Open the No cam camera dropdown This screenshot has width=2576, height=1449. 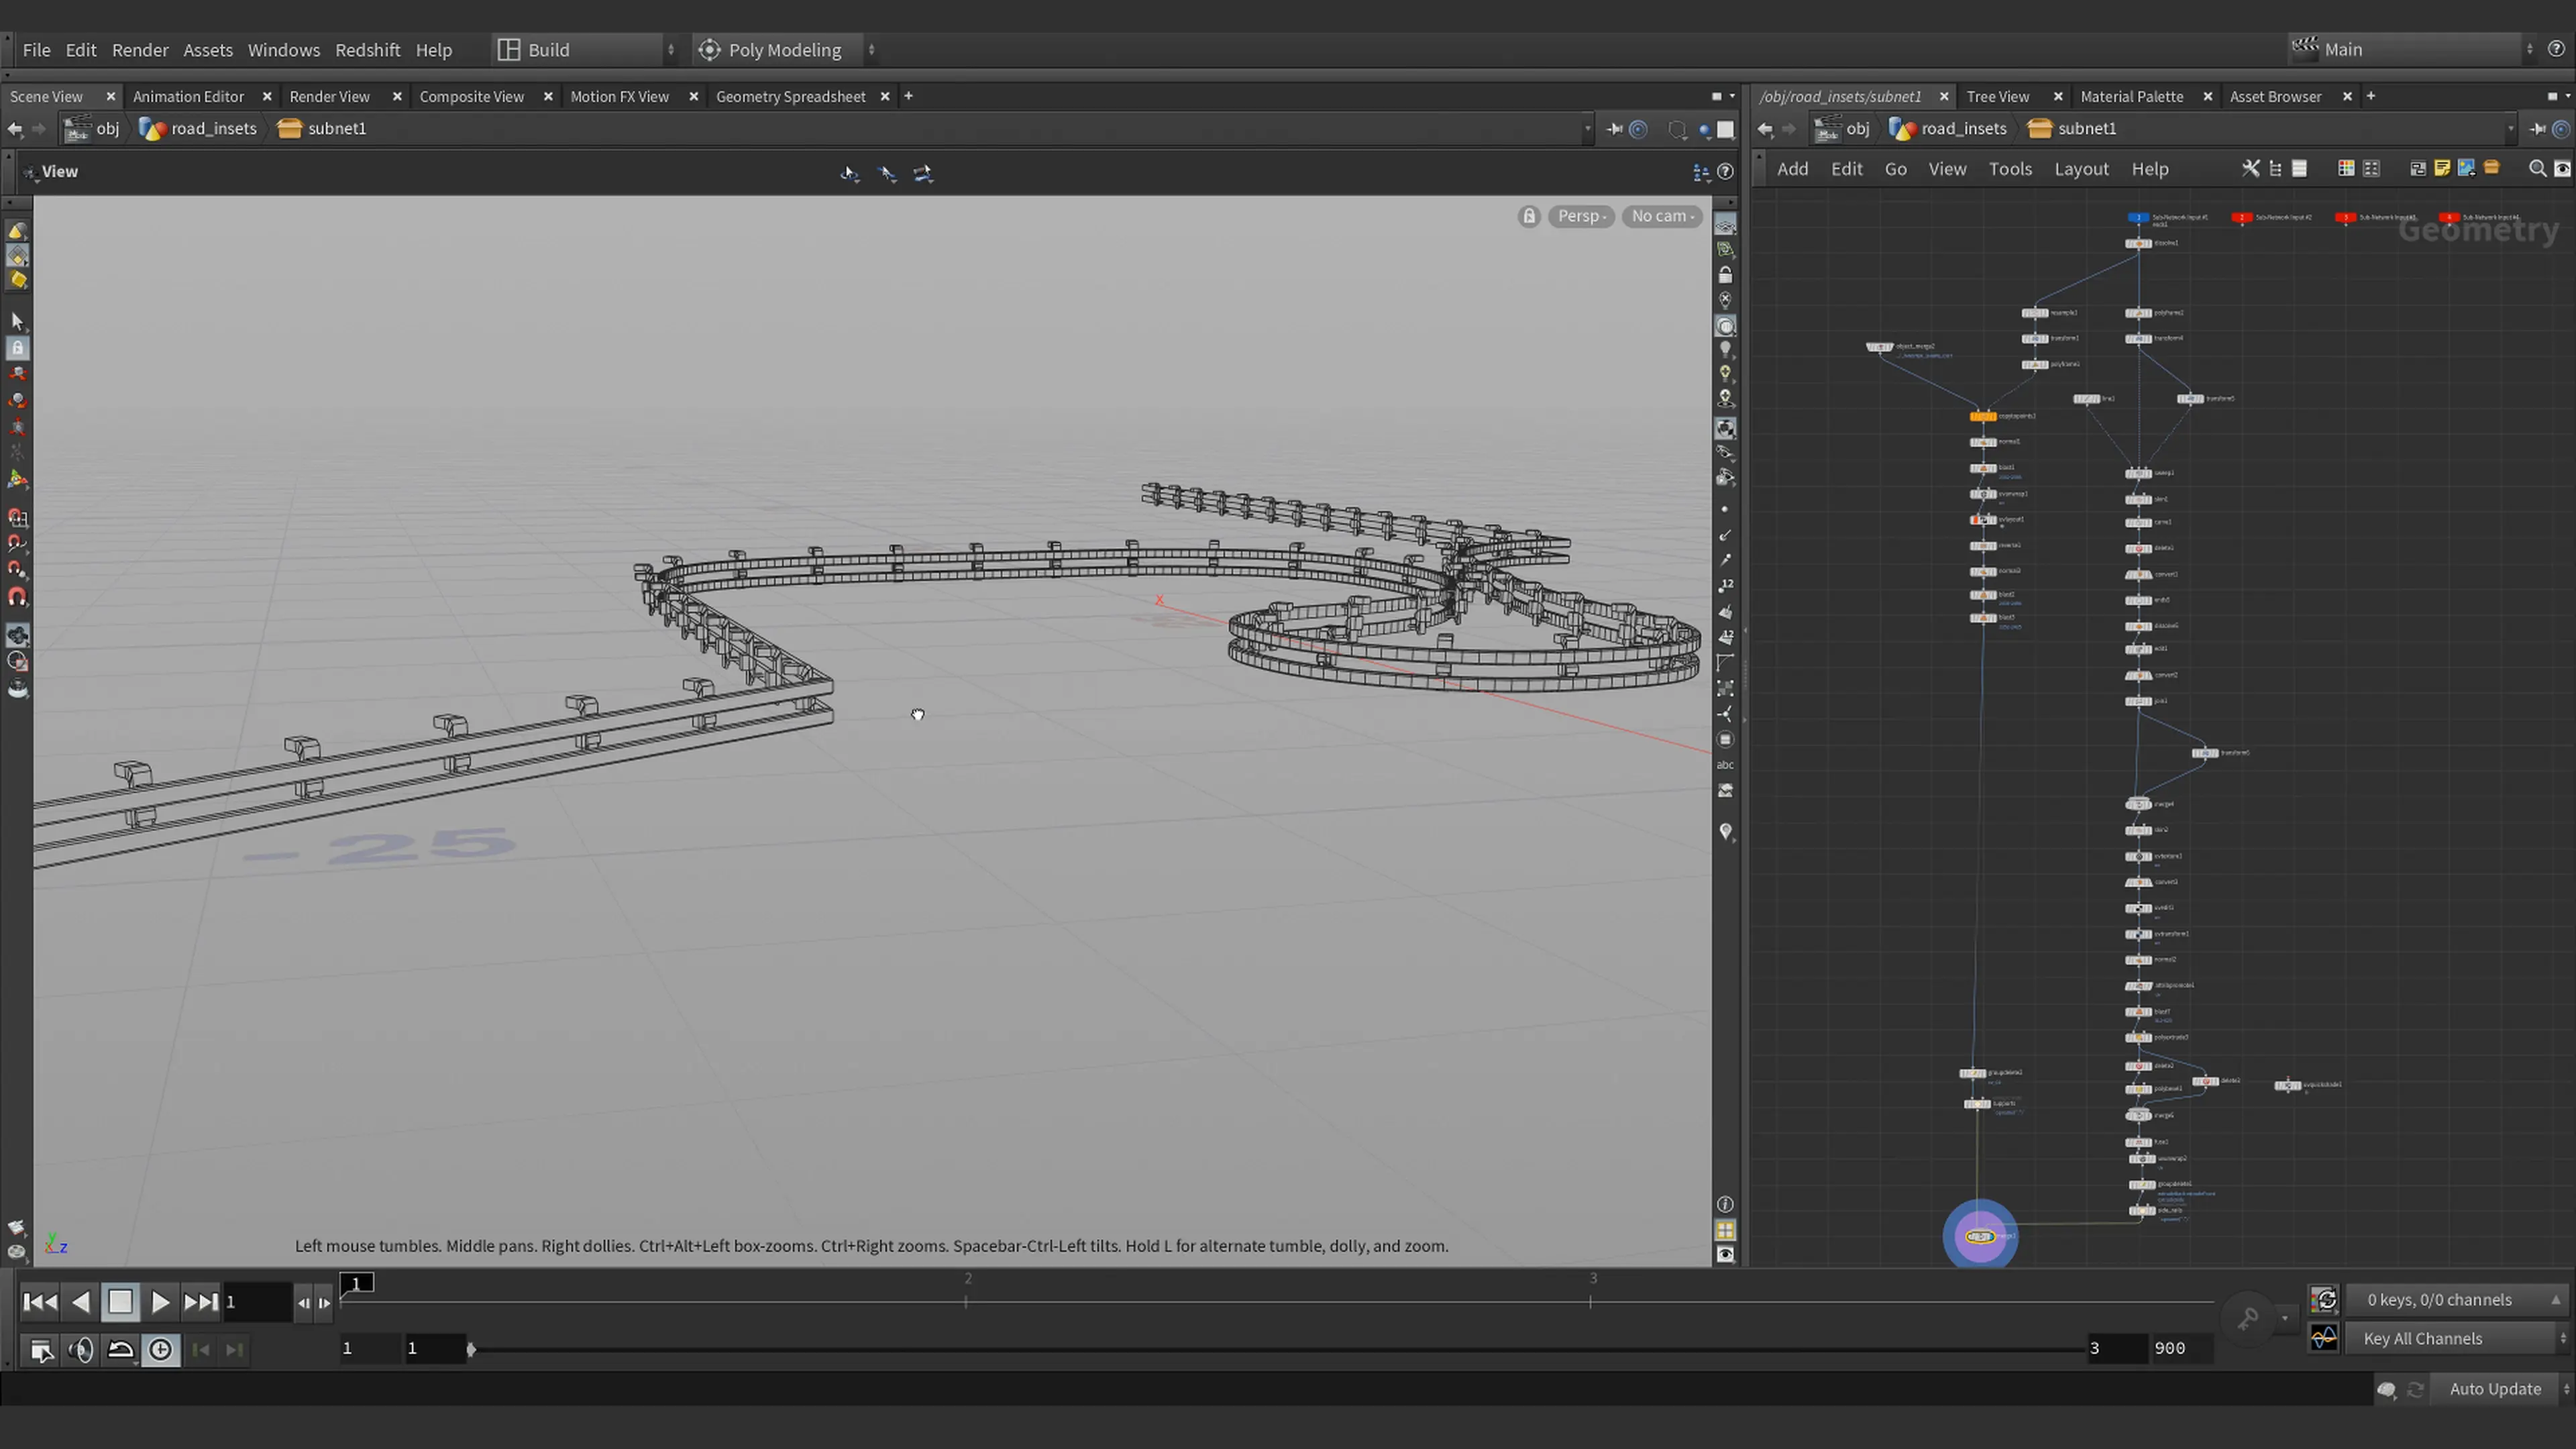click(x=1662, y=216)
